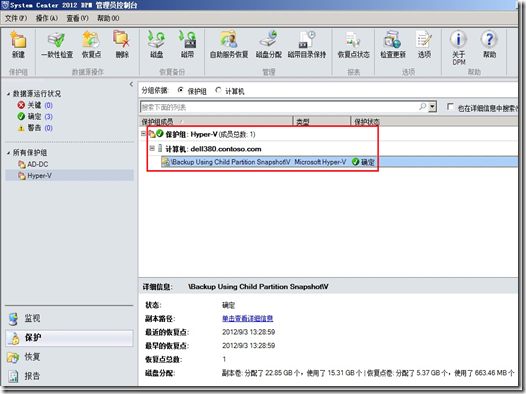Screen dimensions: 526x394
Task: Click 2012/9/3 13:28:59 latest recovery point value
Action: point(249,332)
